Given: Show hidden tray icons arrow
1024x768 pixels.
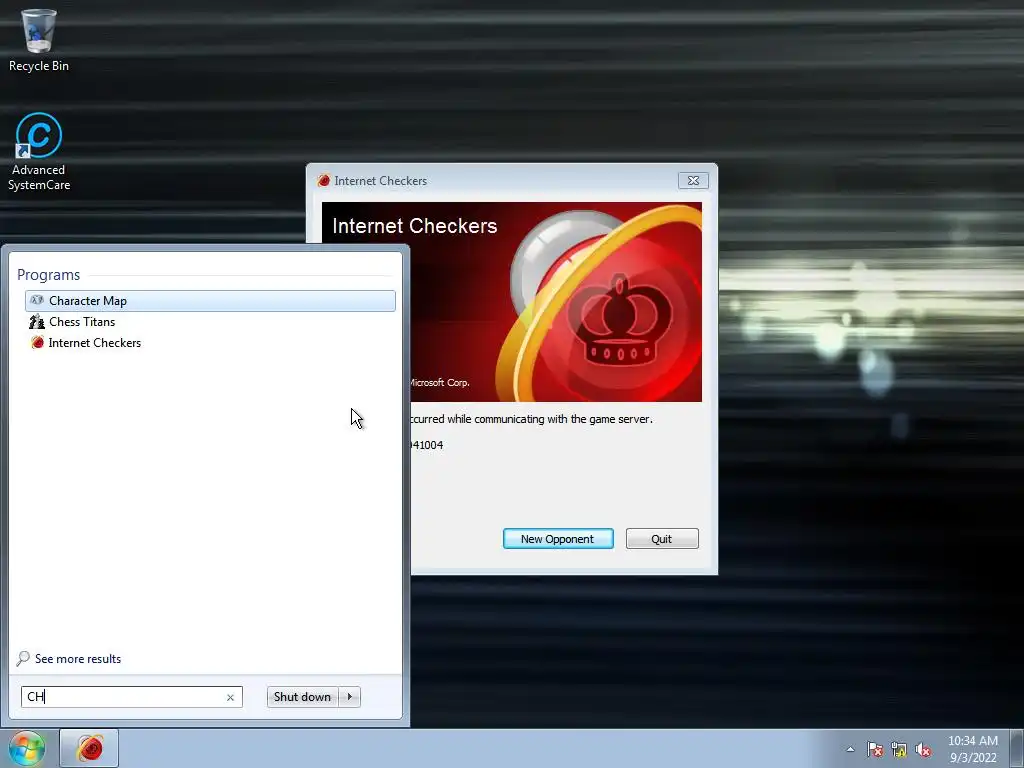Looking at the screenshot, I should 850,749.
